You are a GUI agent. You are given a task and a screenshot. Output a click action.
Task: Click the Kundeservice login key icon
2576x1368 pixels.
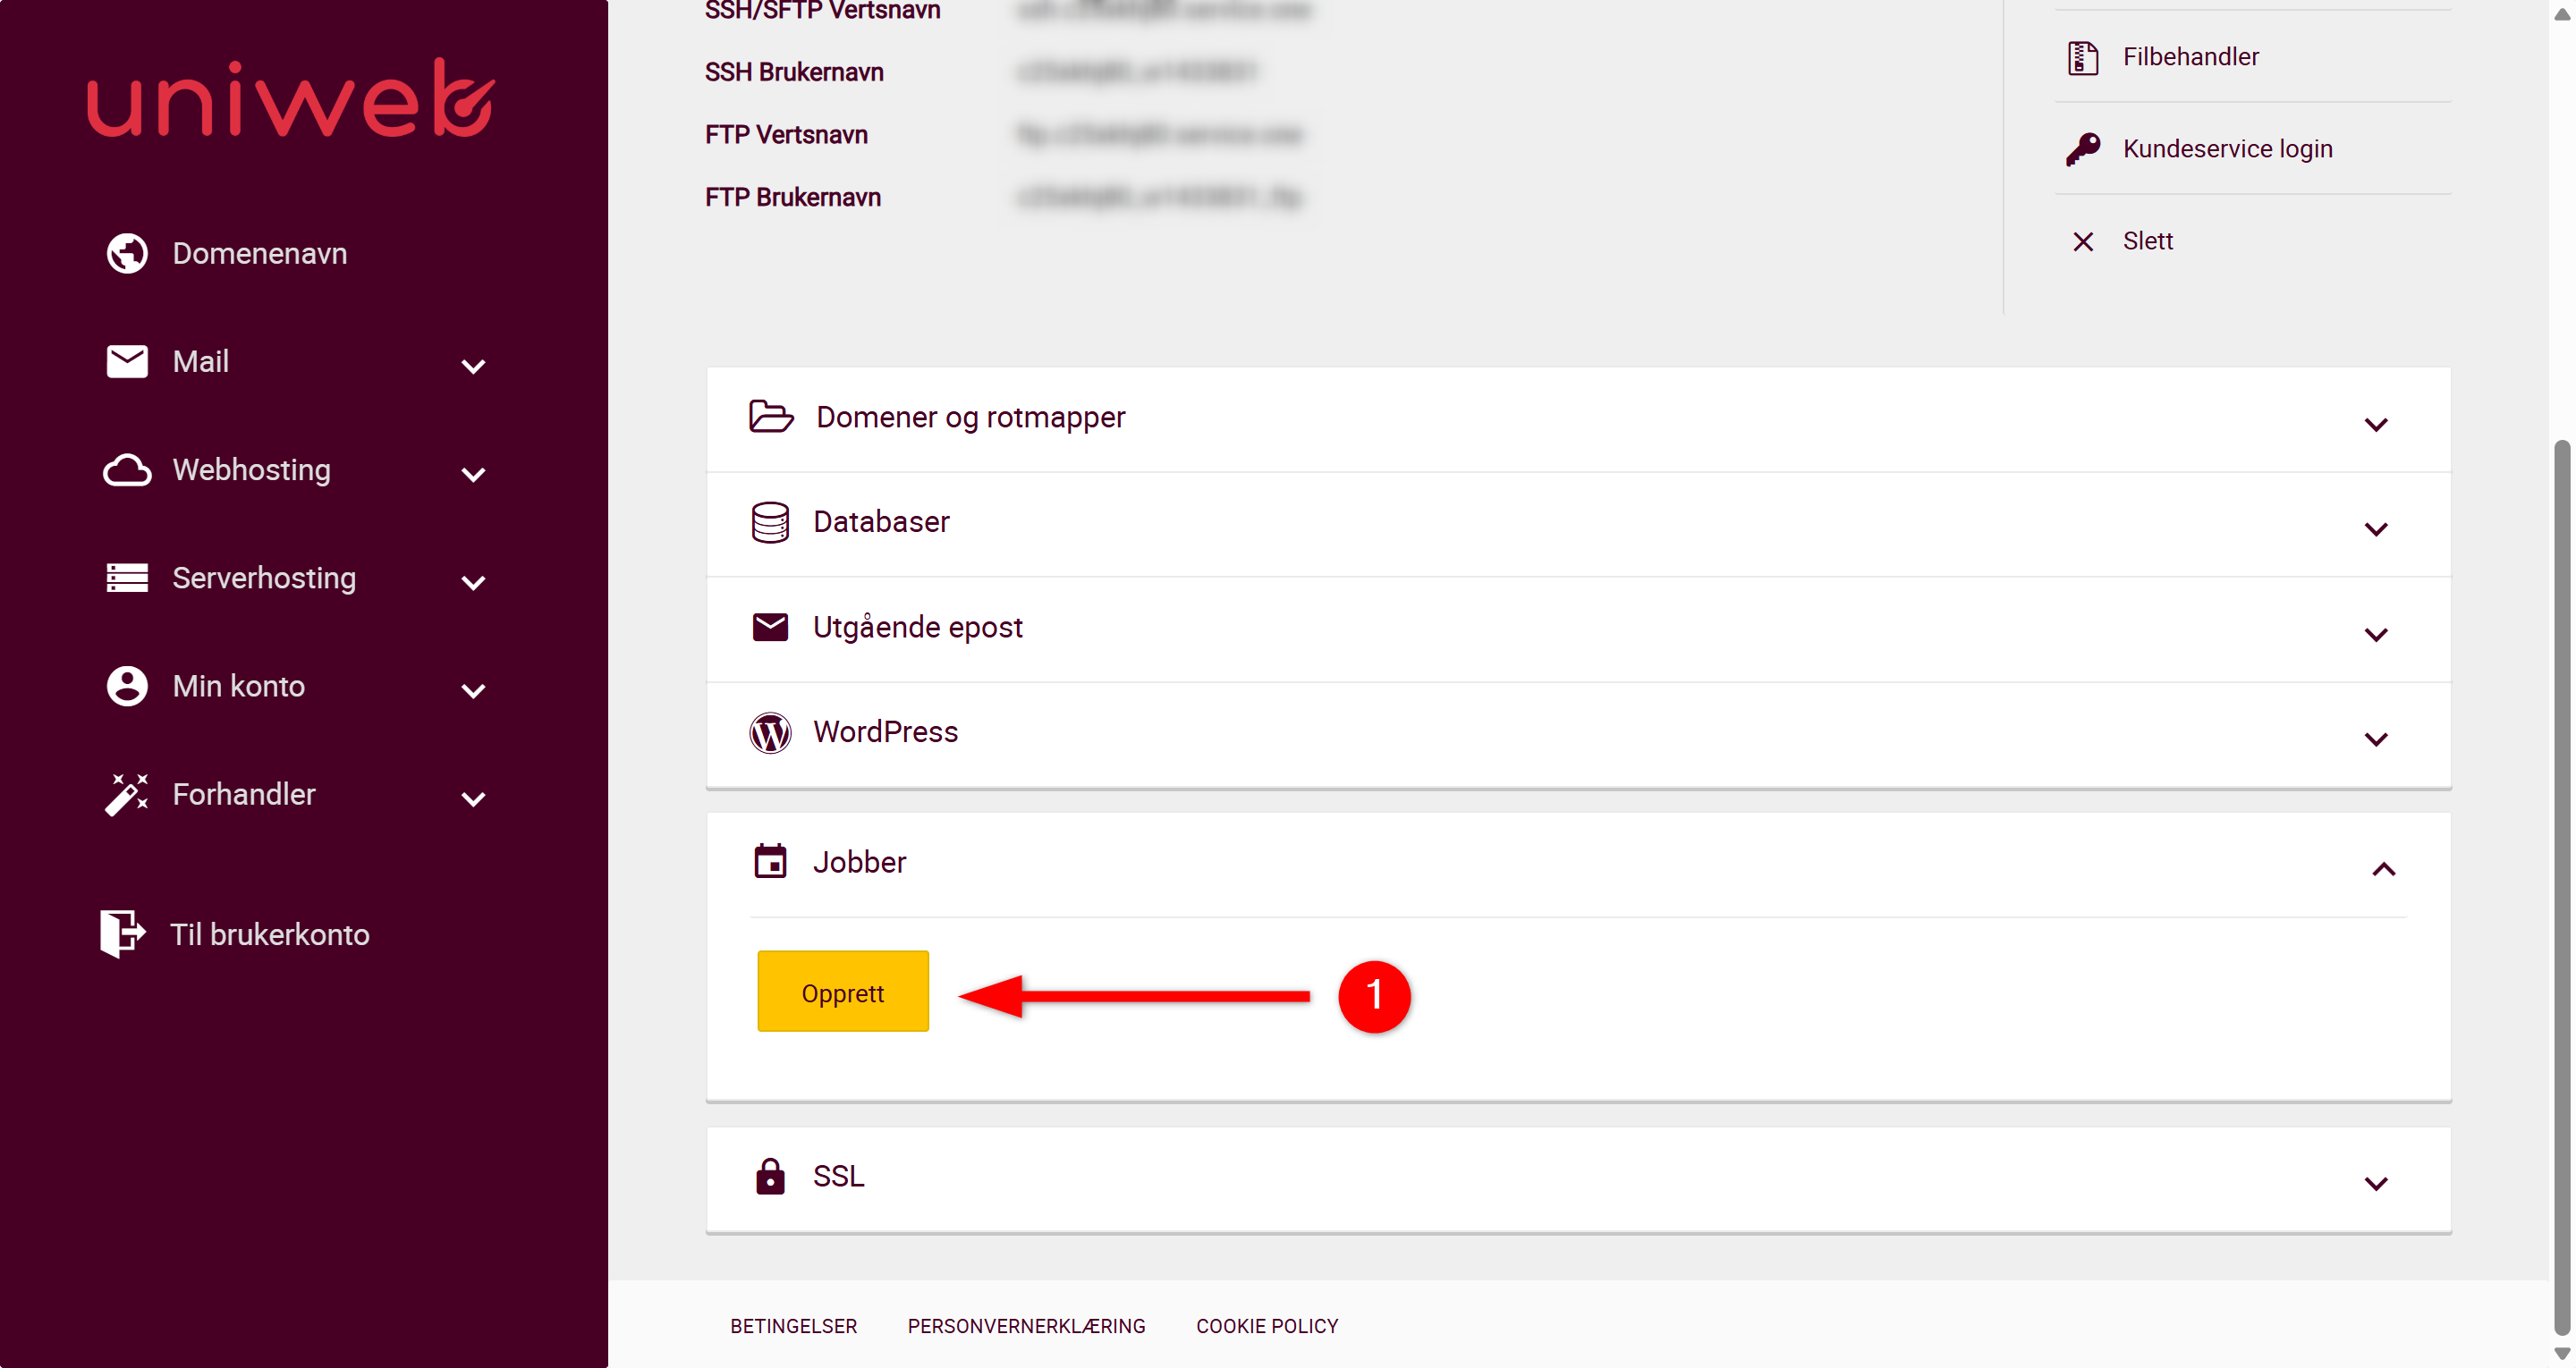point(2083,149)
